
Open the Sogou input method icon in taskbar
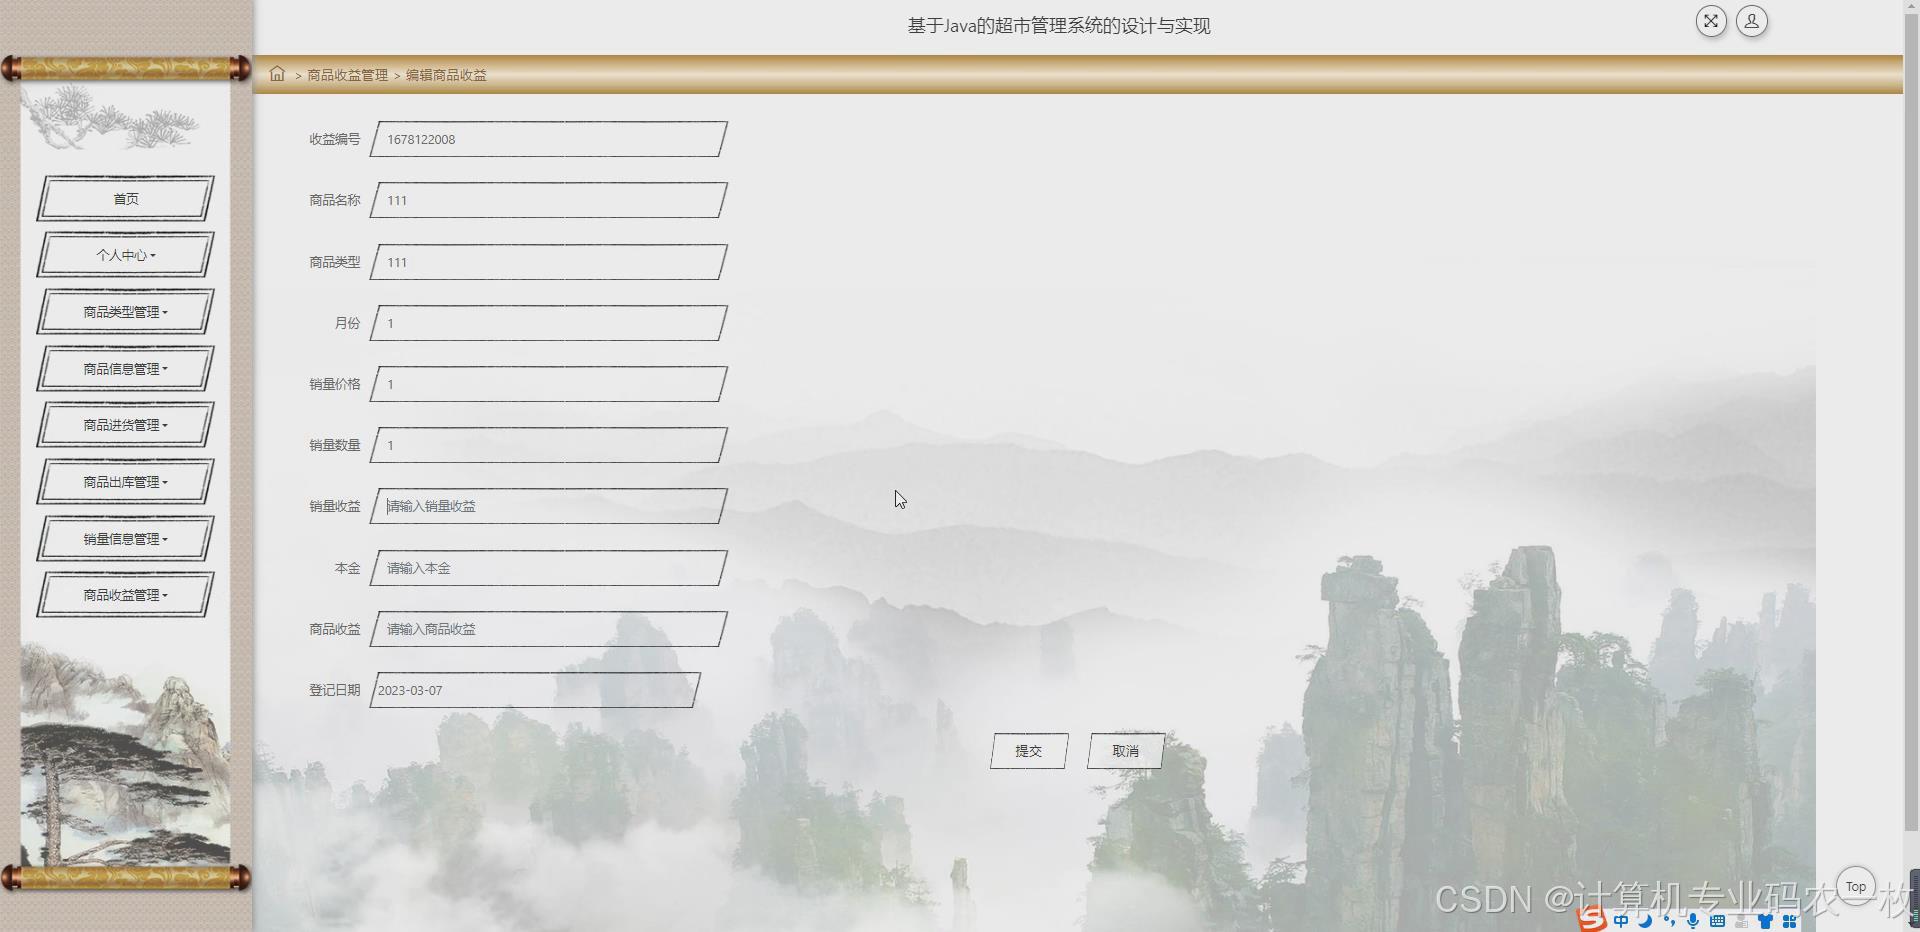[1590, 921]
